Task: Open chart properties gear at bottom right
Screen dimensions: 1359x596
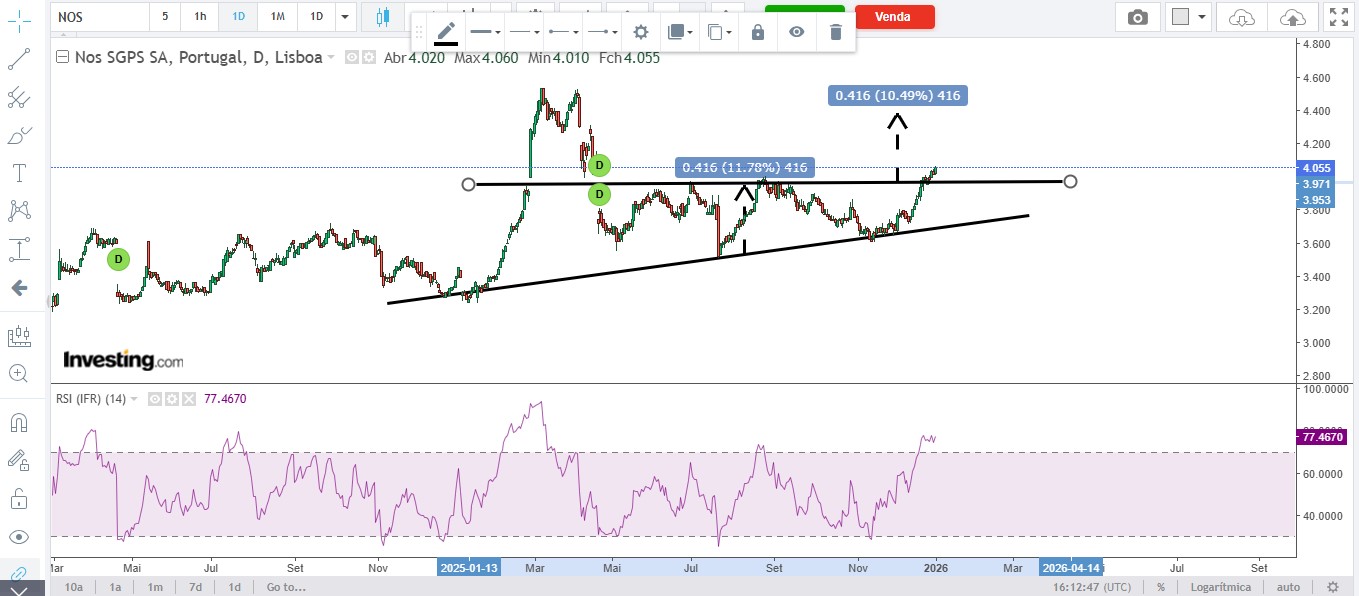Action: pyautogui.click(x=1332, y=587)
